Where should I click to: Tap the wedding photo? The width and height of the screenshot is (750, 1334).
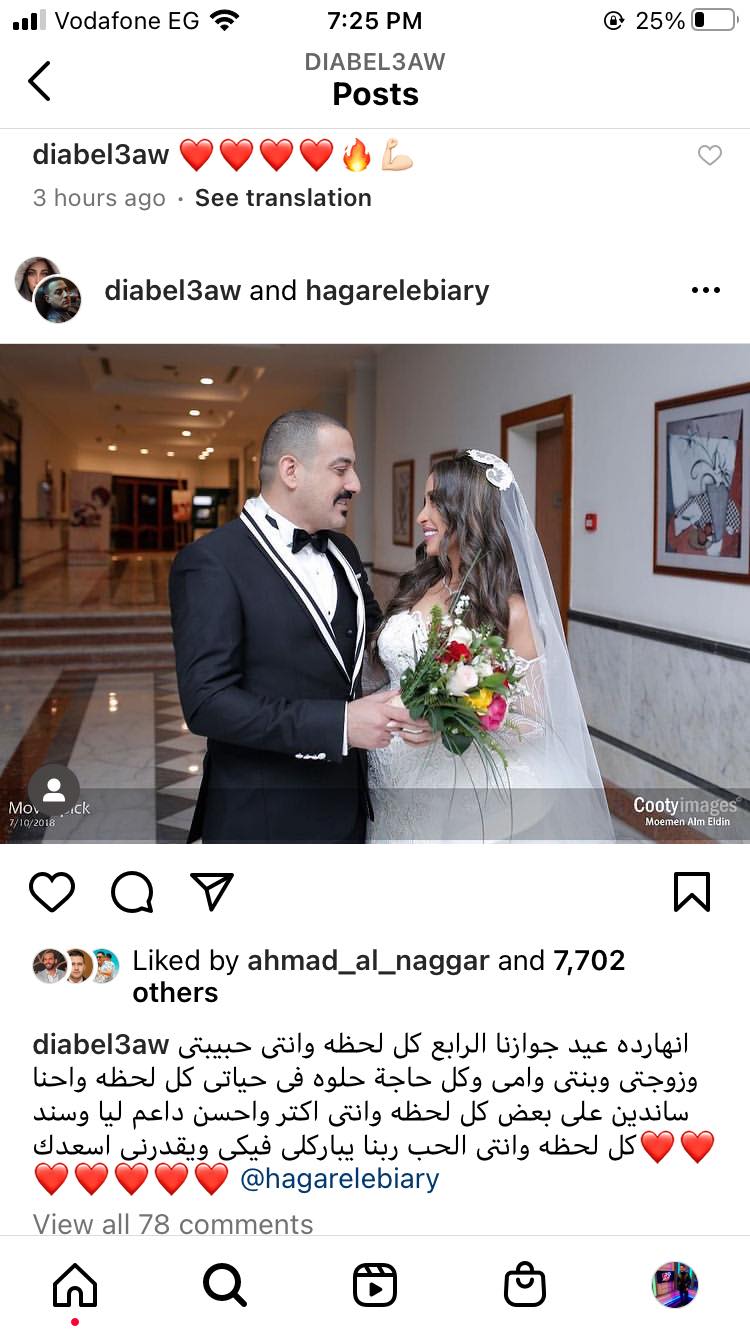(x=375, y=593)
